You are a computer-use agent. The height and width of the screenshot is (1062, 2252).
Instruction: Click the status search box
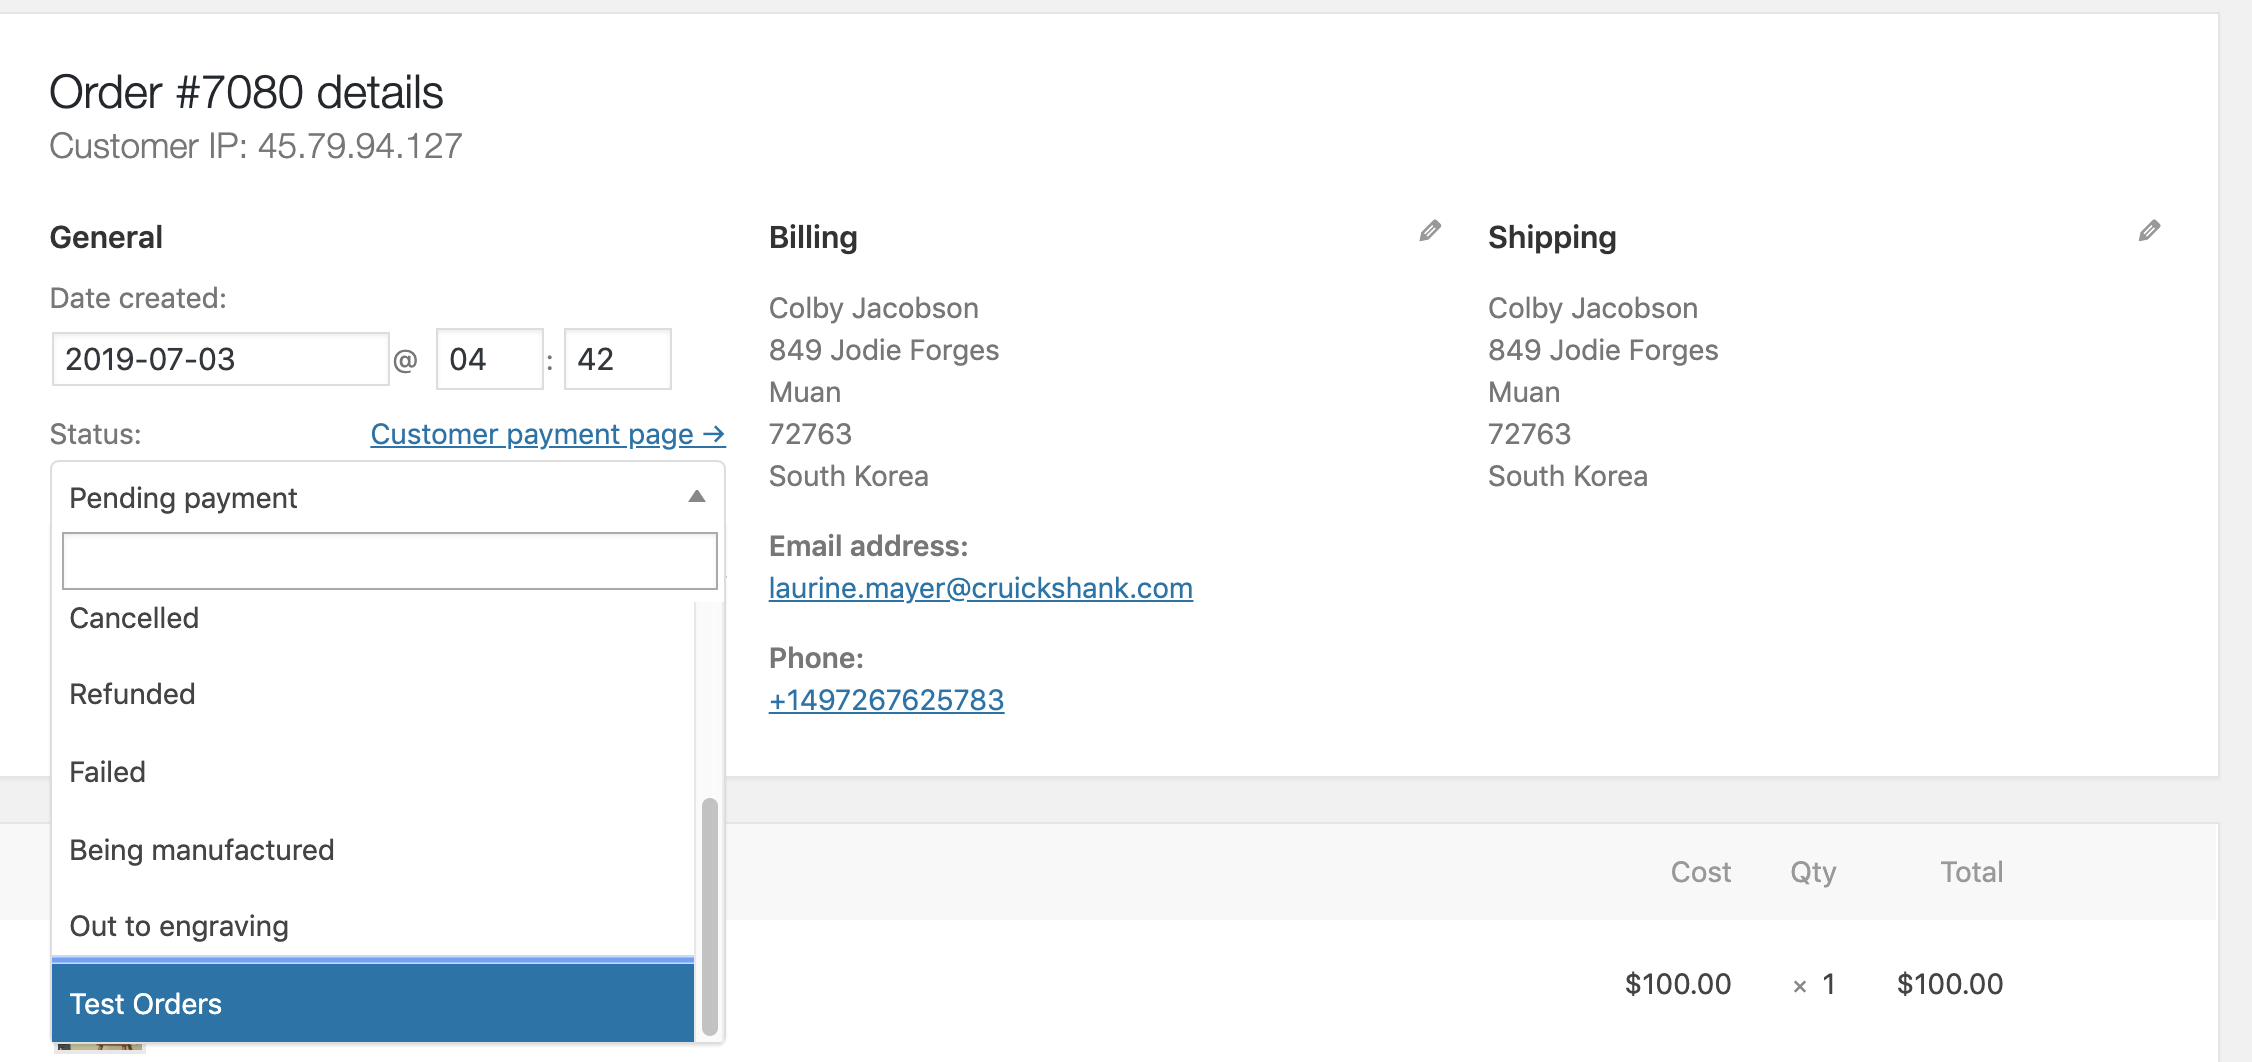[x=389, y=561]
